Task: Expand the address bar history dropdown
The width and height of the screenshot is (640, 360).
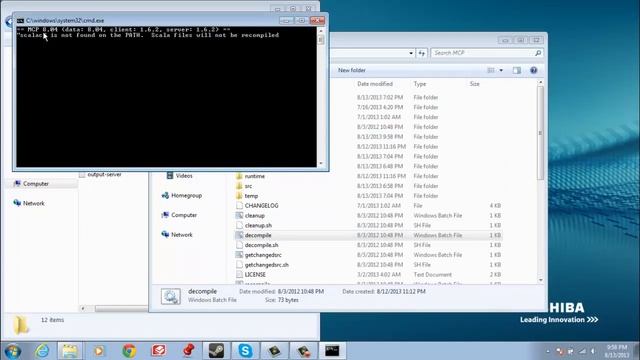Action: [x=411, y=53]
